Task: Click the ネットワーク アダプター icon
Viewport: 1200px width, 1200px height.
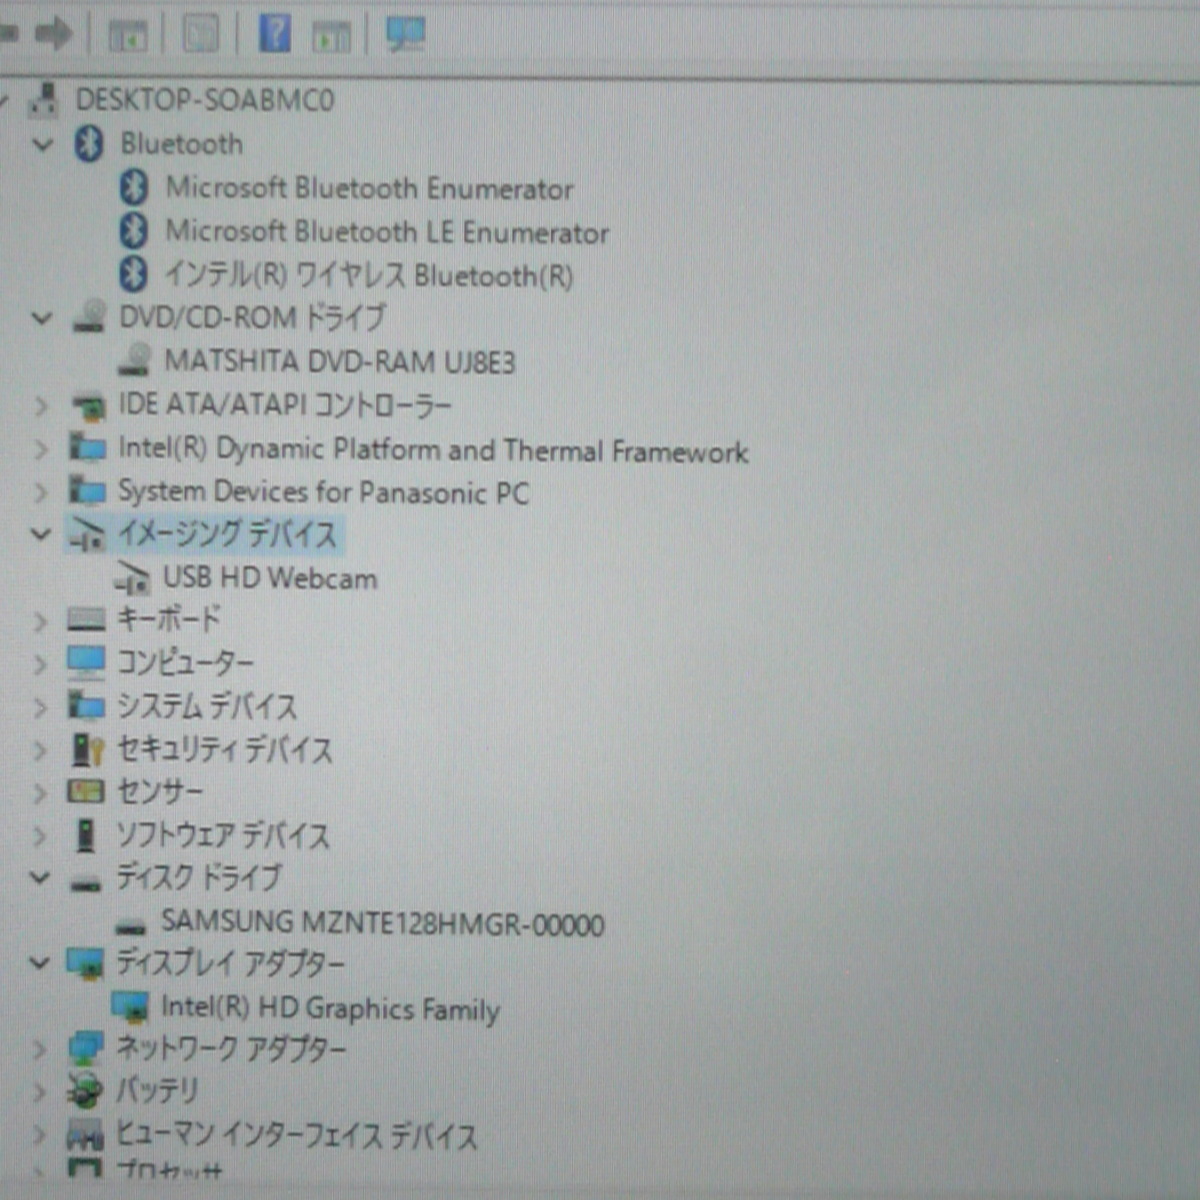Action: [86, 1049]
